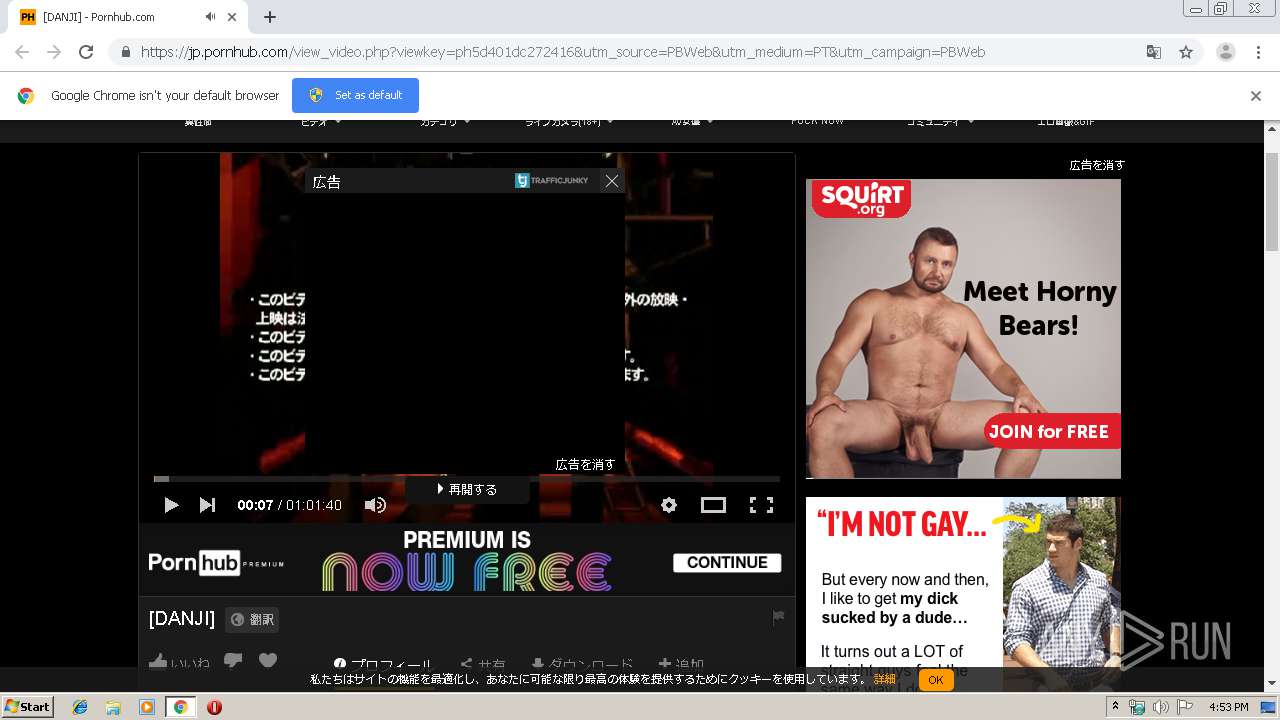Viewport: 1280px width, 720px height.
Task: Click the thumbs-down dislike icon
Action: tap(233, 661)
